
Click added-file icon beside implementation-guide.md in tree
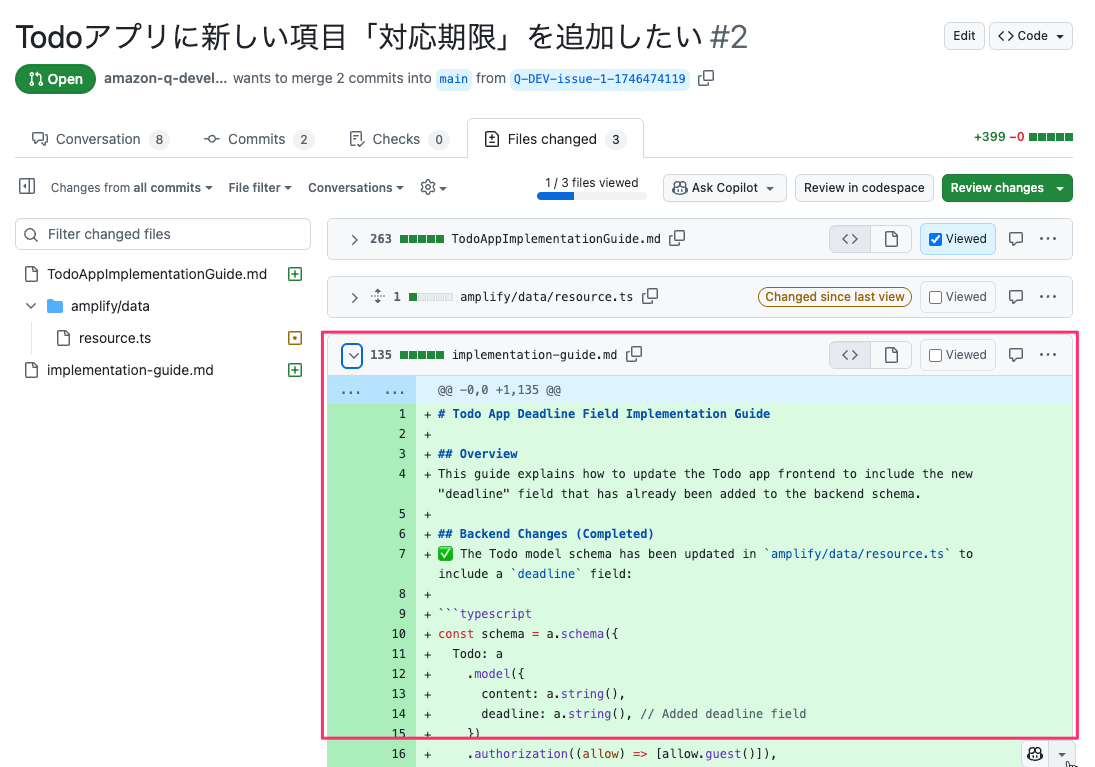click(295, 370)
